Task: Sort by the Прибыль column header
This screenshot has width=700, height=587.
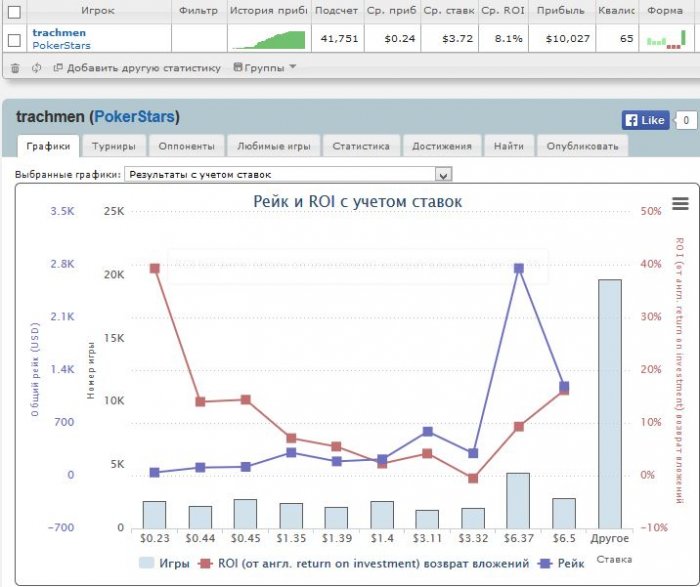Action: click(x=561, y=11)
